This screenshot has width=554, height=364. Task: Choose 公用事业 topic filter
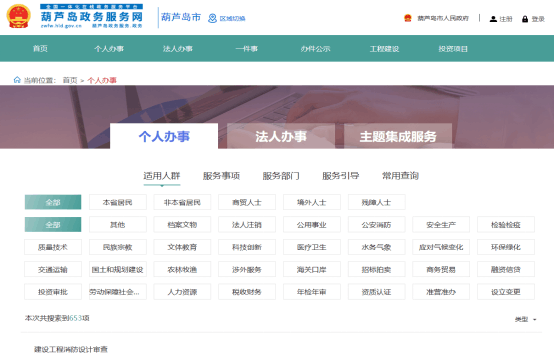point(312,224)
